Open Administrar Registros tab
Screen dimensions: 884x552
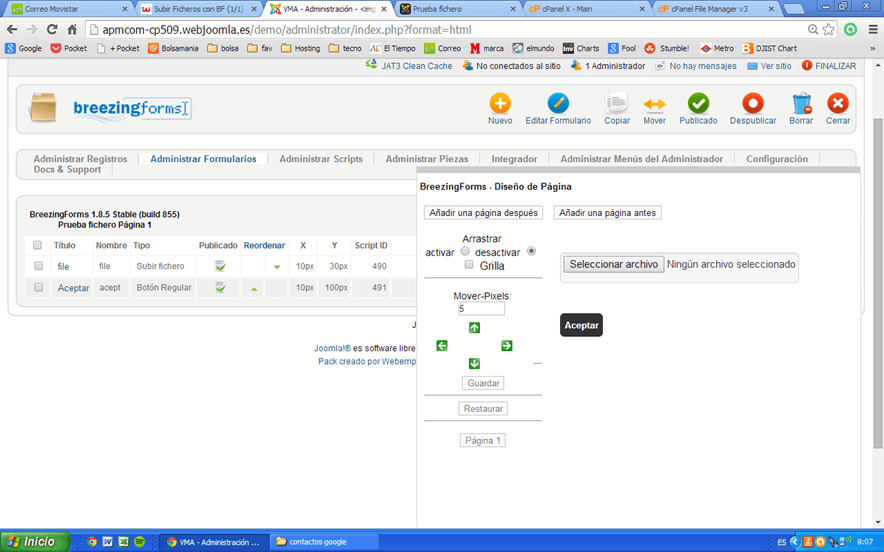(x=81, y=159)
